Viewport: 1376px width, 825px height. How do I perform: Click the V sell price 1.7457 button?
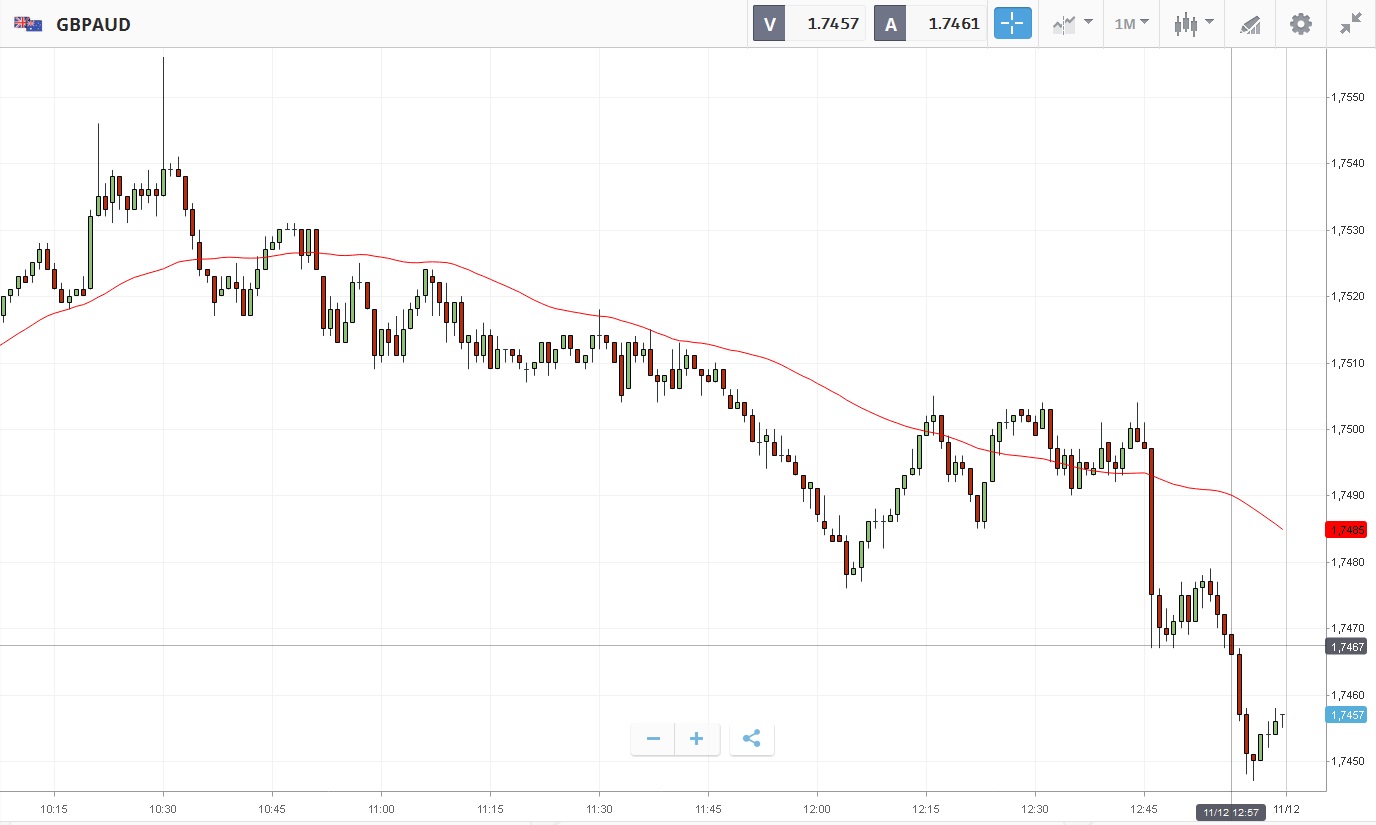808,24
